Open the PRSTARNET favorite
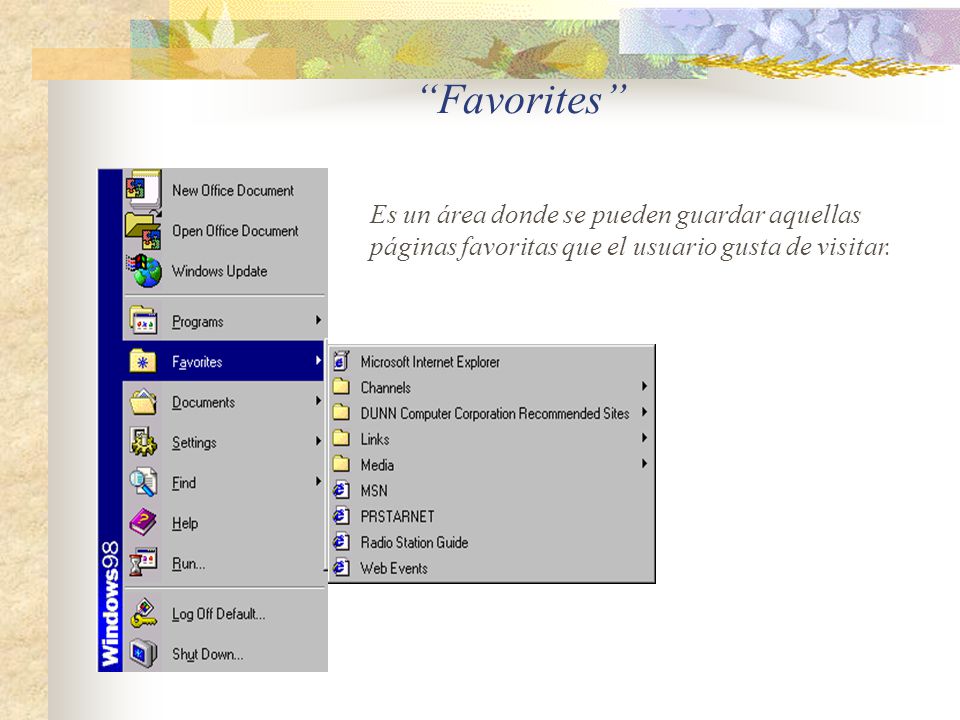960x720 pixels. [x=492, y=516]
